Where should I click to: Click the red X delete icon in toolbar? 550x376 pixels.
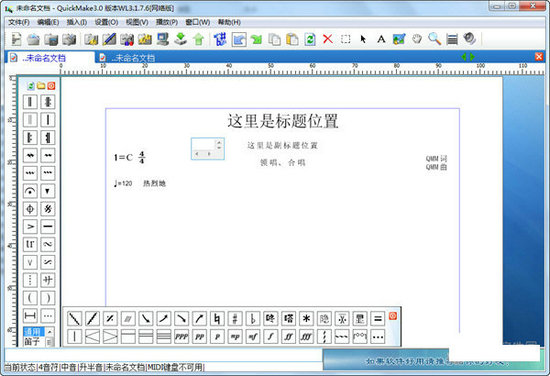tap(328, 39)
